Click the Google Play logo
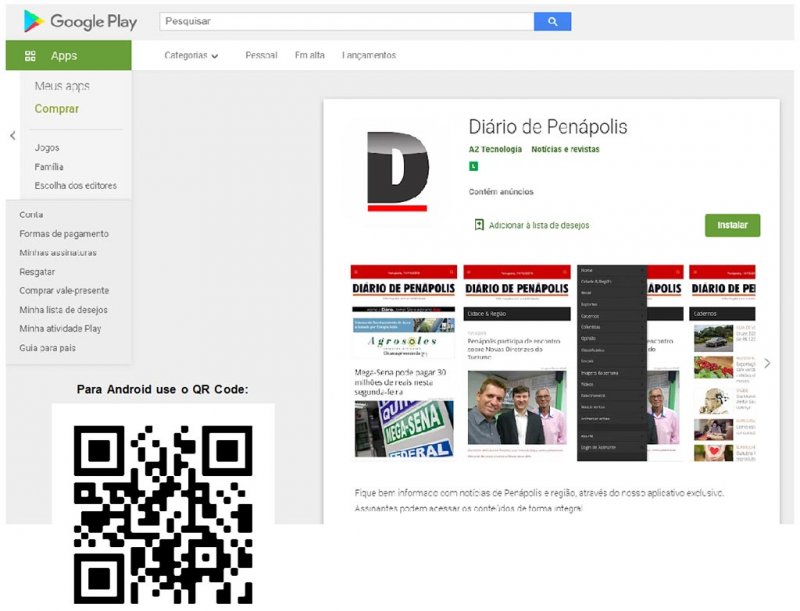This screenshot has height=611, width=800. 80,21
